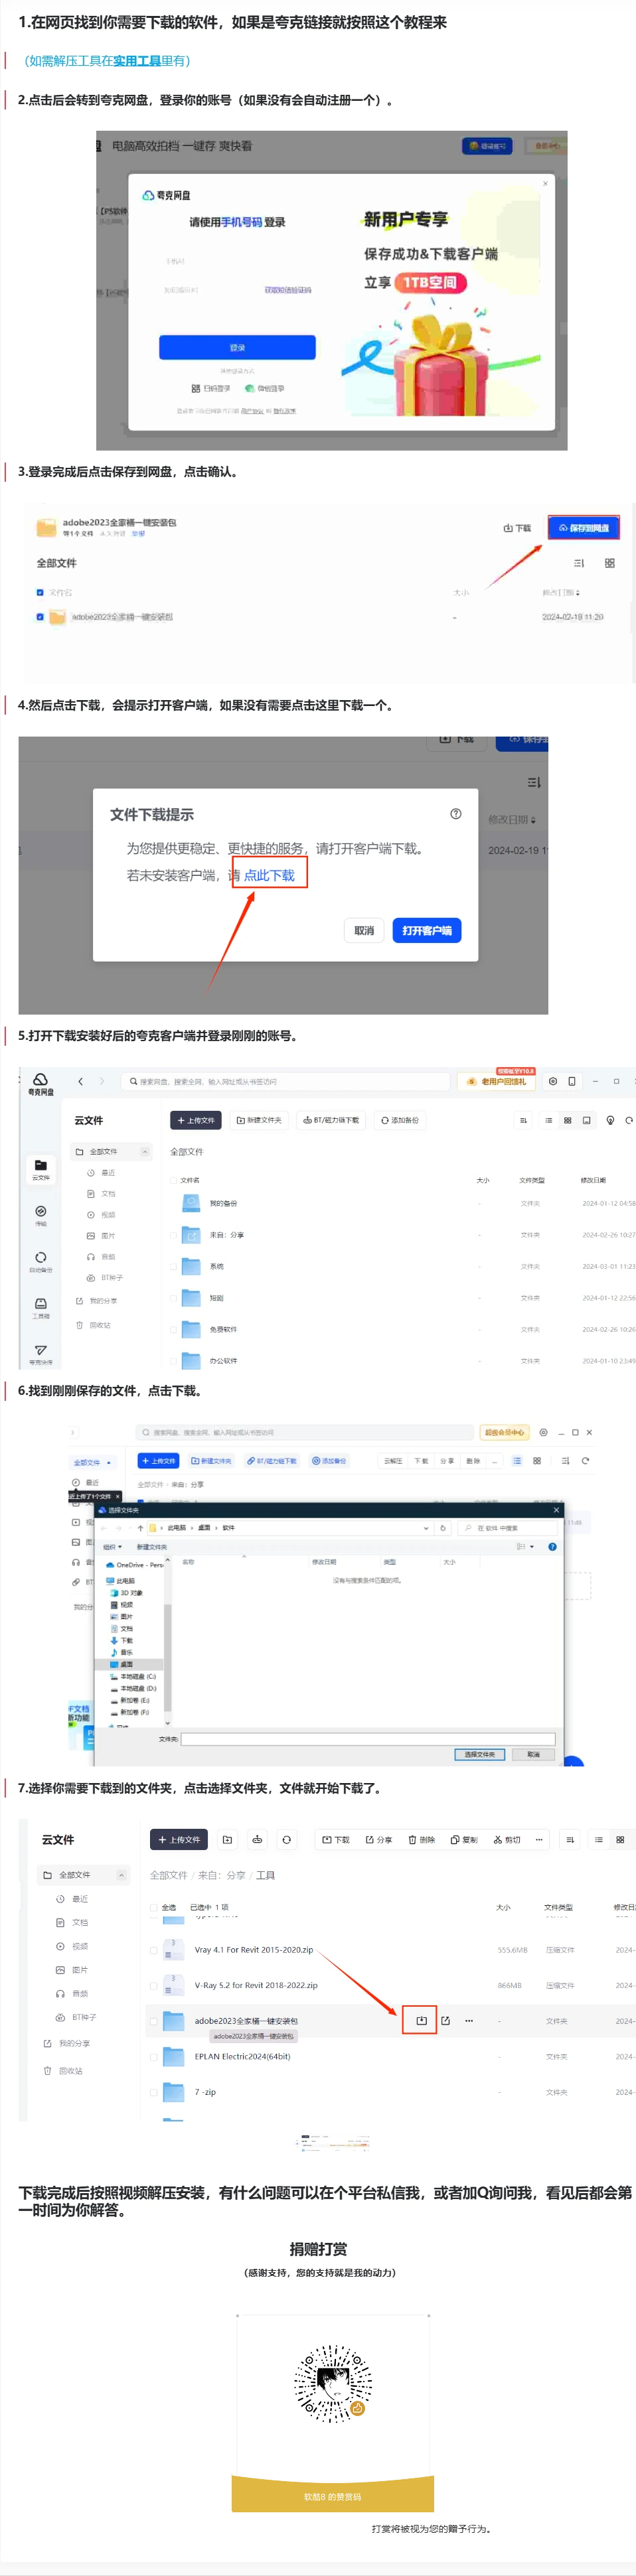
Task: Click the 文件夹 name field in folder dialog
Action: (x=368, y=1739)
